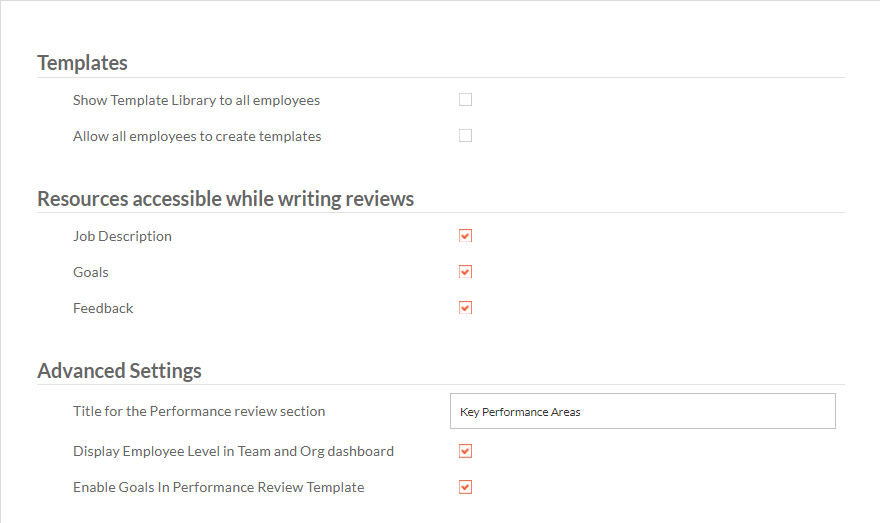Toggle Display Employee Level in dashboard checkbox

coord(465,451)
